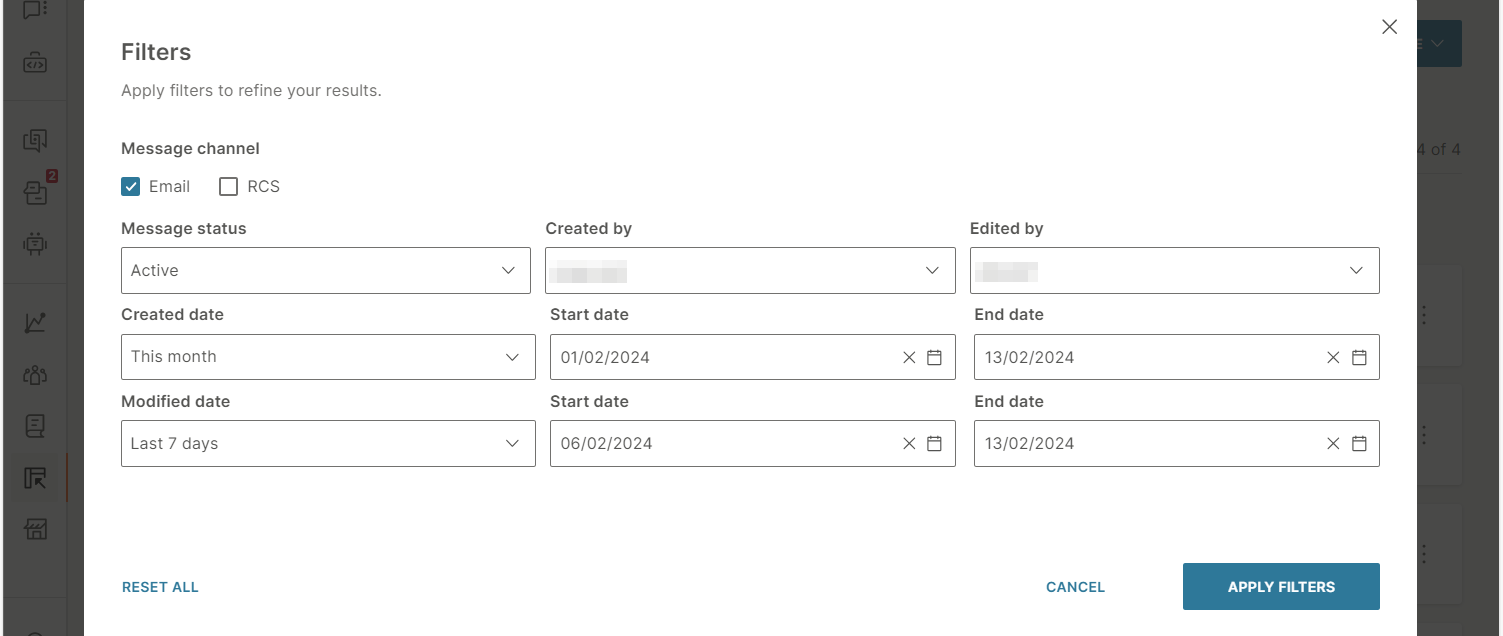Open the Edited by dropdown
The height and width of the screenshot is (636, 1503).
[x=1174, y=271]
